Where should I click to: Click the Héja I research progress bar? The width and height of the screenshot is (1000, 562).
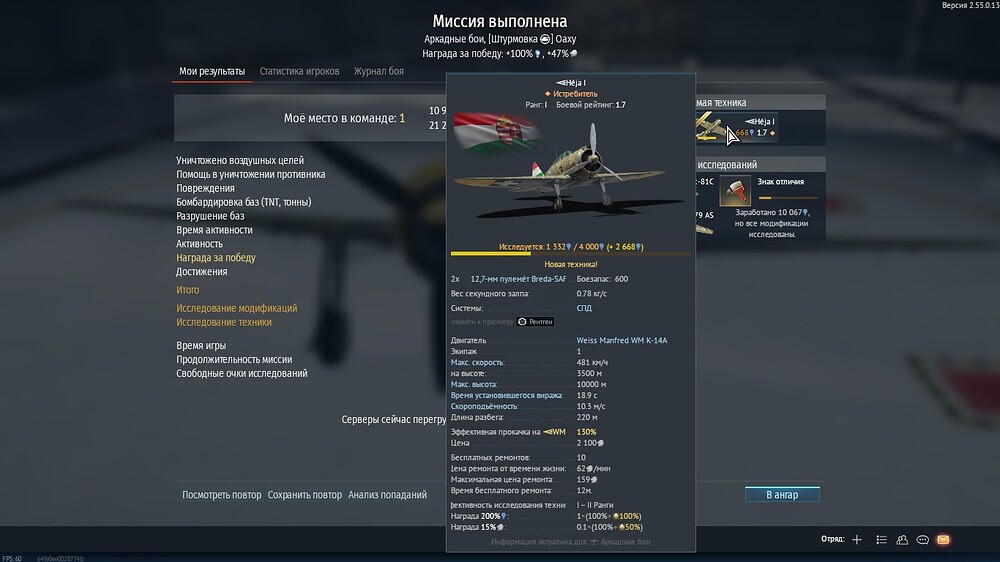[x=571, y=253]
